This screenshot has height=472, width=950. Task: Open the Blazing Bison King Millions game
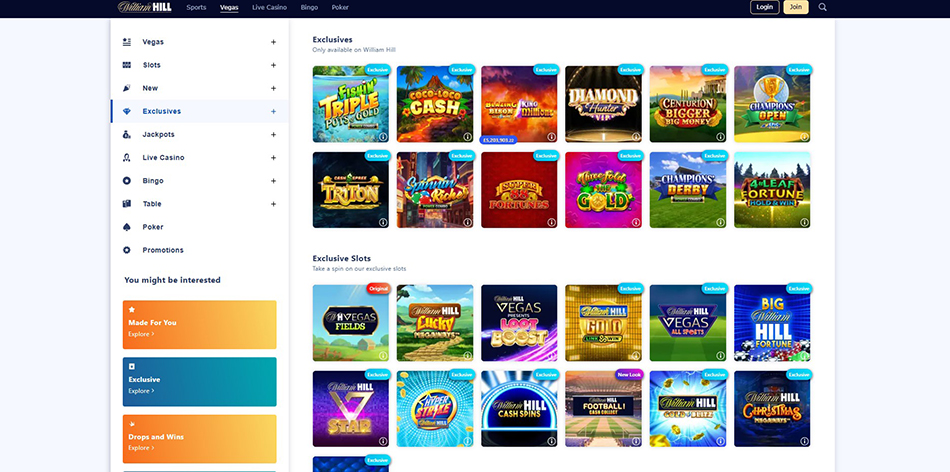click(x=519, y=104)
